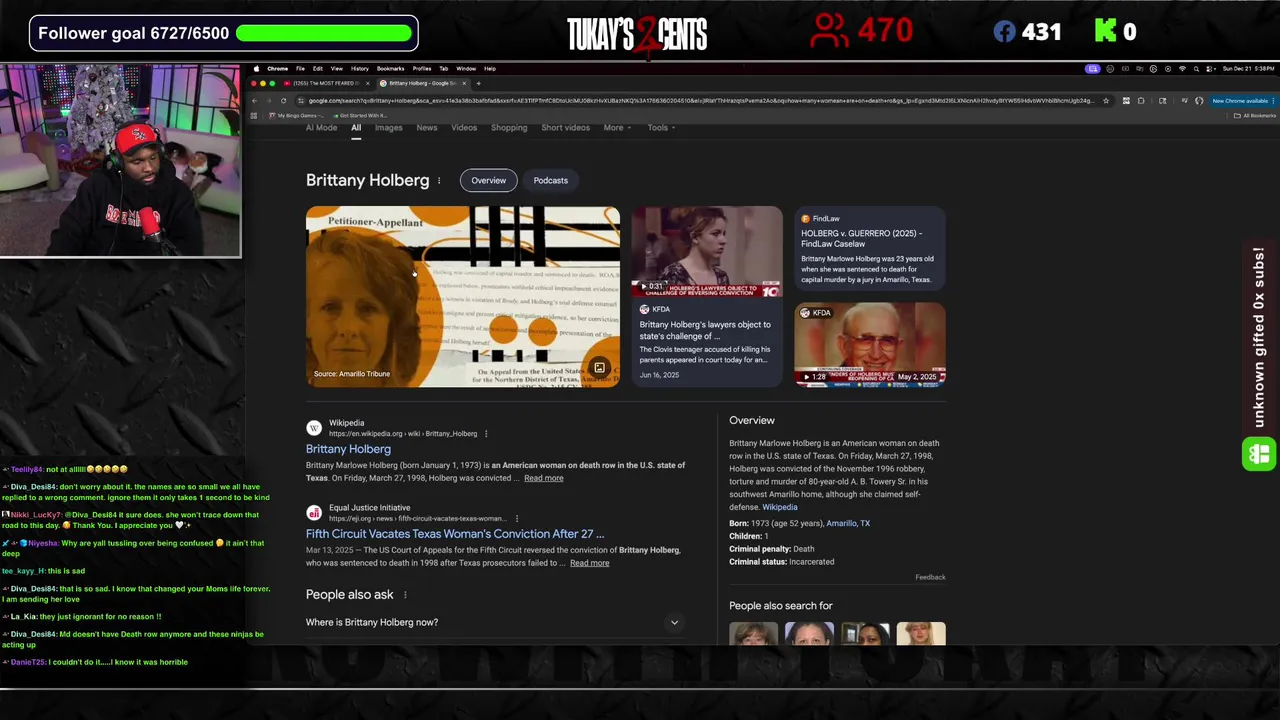The width and height of the screenshot is (1280, 720).
Task: Switch to News search tab
Action: tap(427, 128)
